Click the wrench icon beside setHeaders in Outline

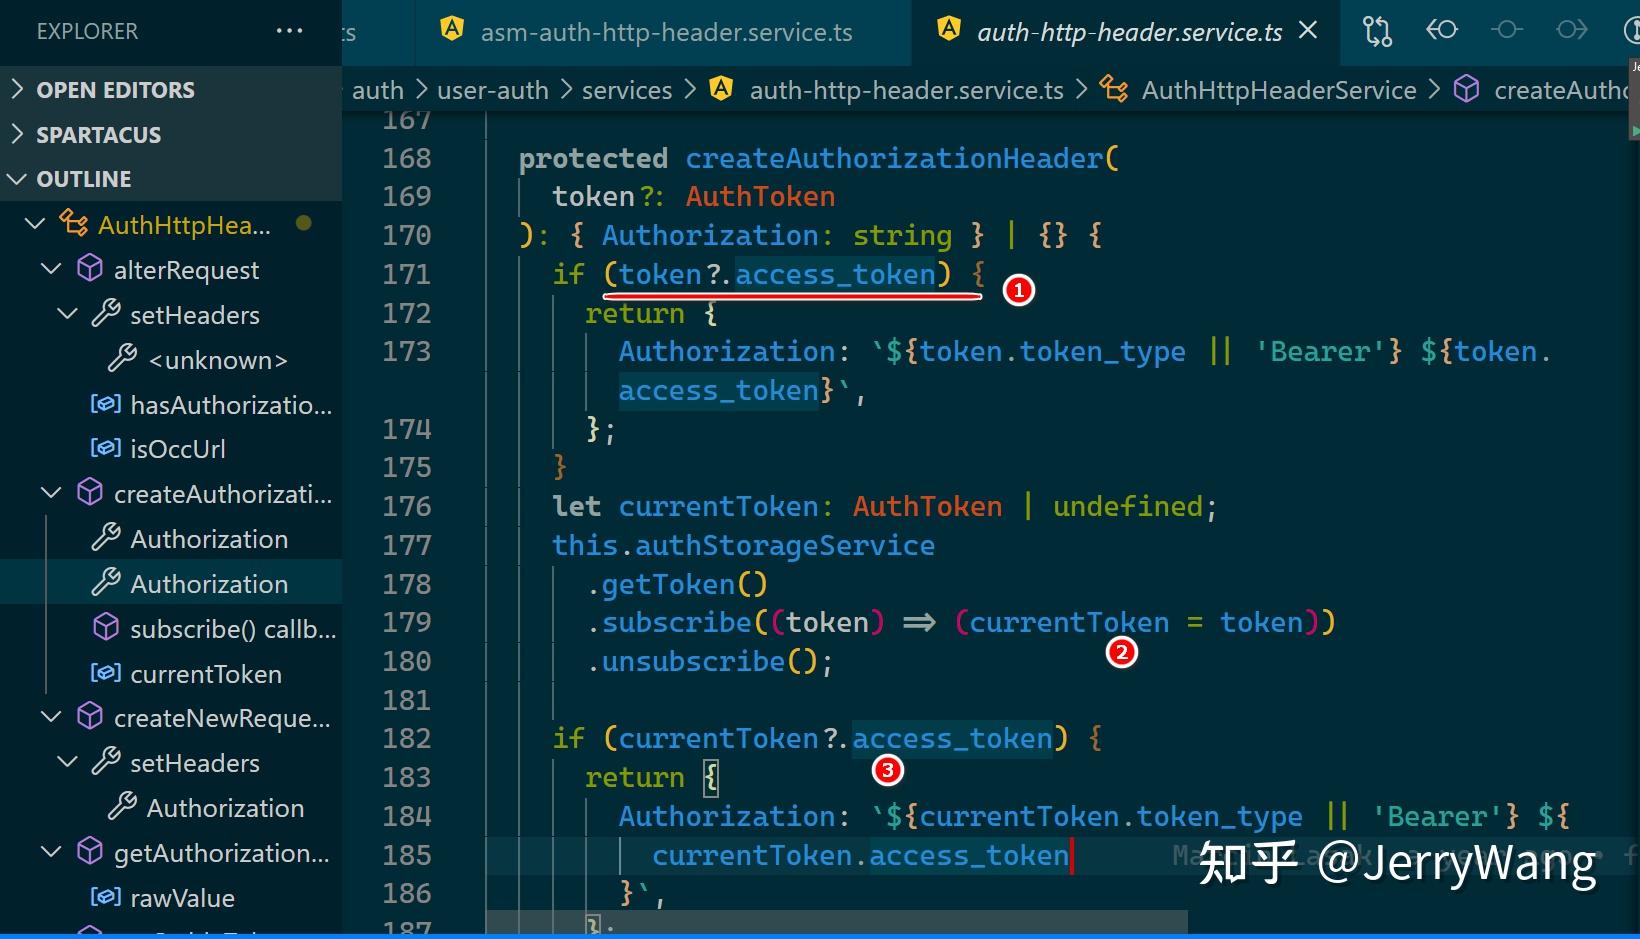[106, 314]
